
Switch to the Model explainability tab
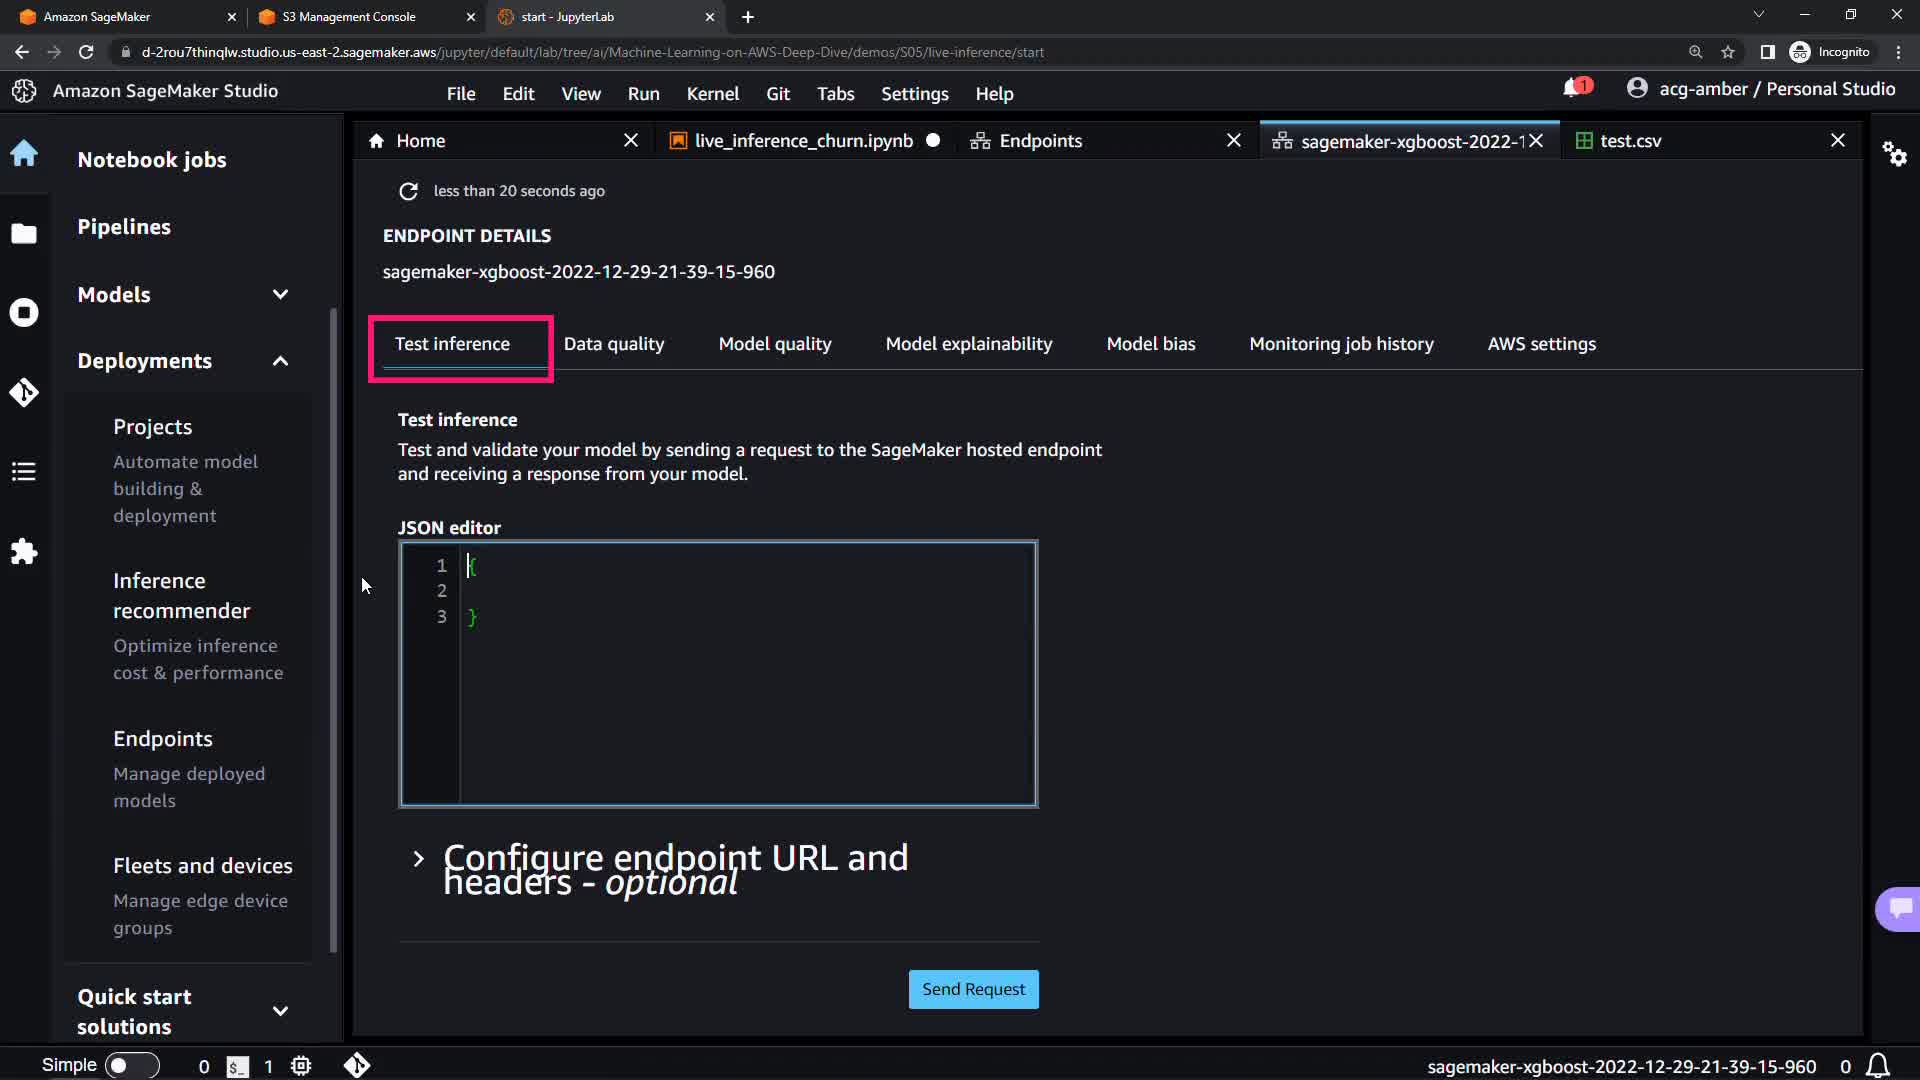click(x=968, y=344)
